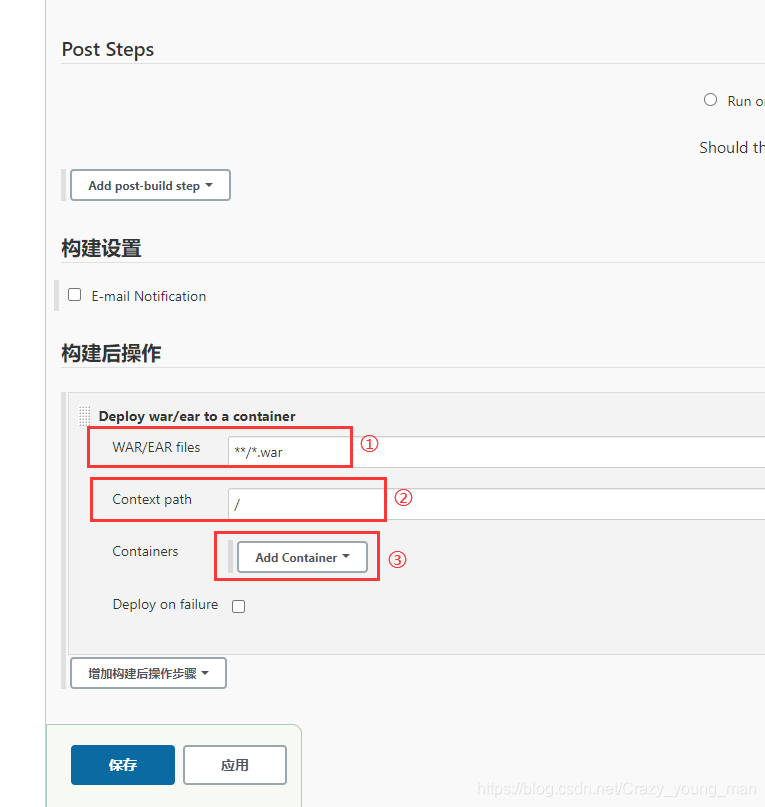Click the 应用 apply button
Screen dimensions: 765x807
tap(235, 765)
